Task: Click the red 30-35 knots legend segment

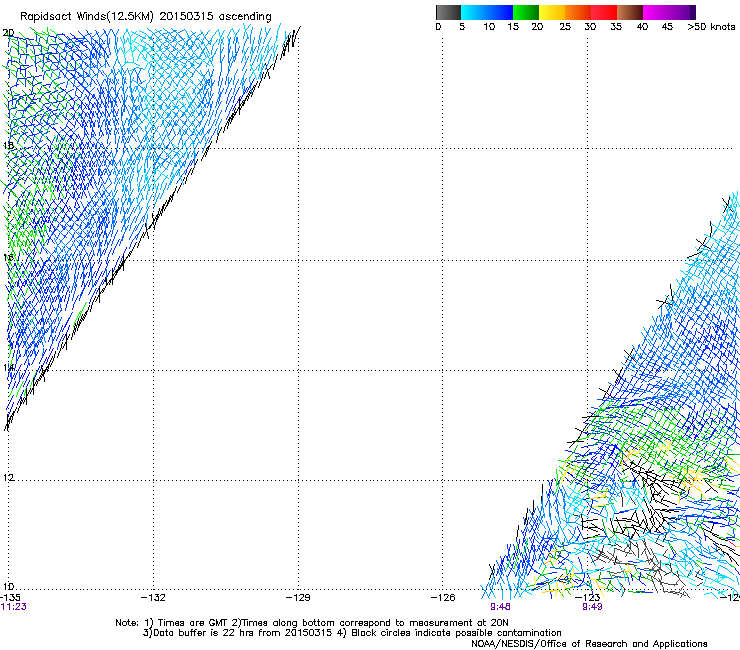Action: [x=604, y=12]
